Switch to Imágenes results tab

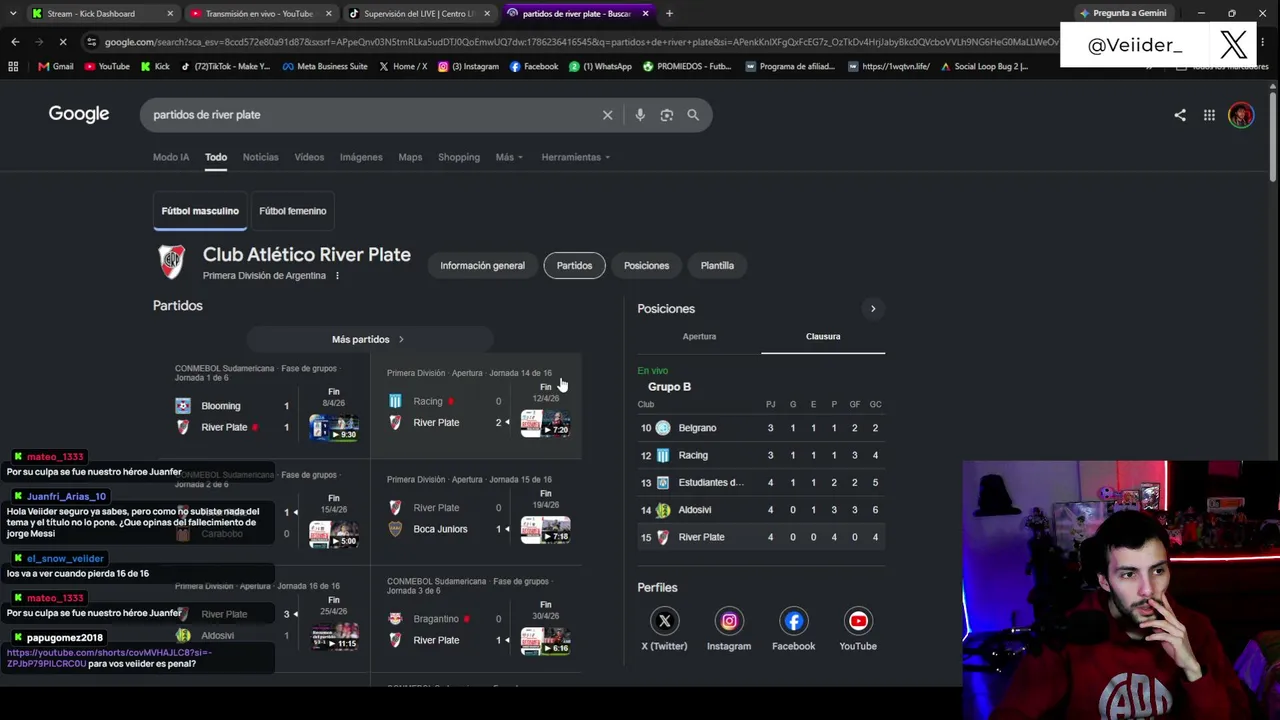(361, 157)
